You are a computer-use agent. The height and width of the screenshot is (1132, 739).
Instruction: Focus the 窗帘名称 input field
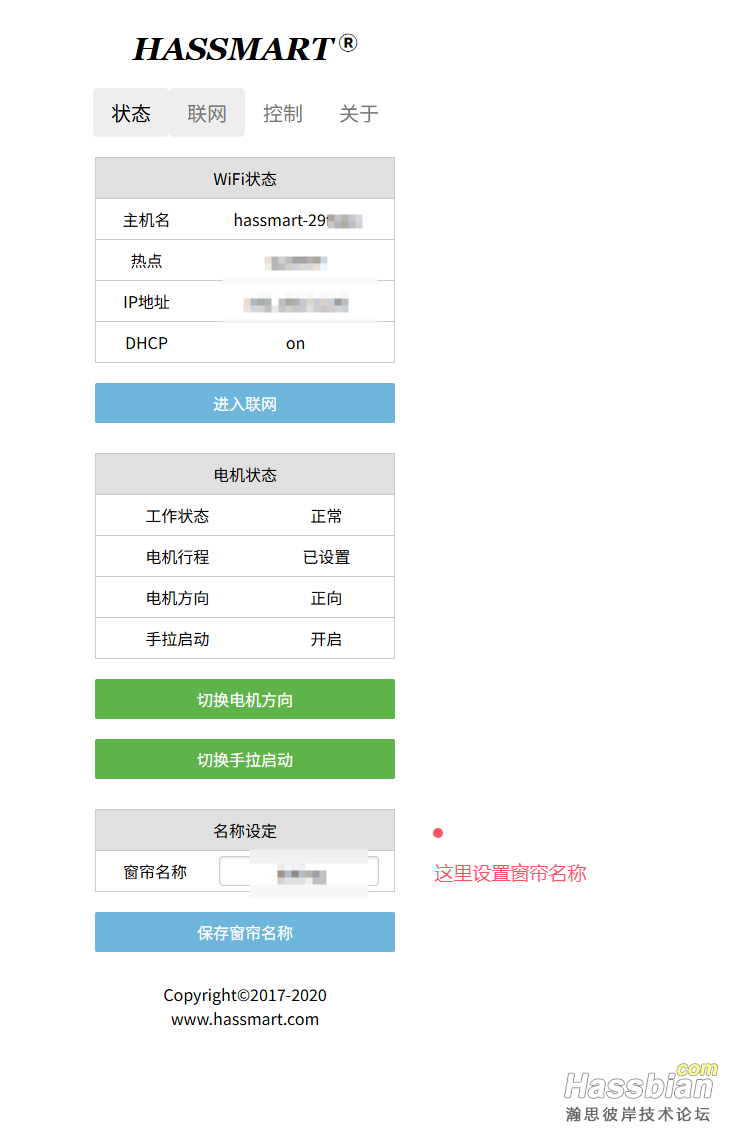[299, 871]
